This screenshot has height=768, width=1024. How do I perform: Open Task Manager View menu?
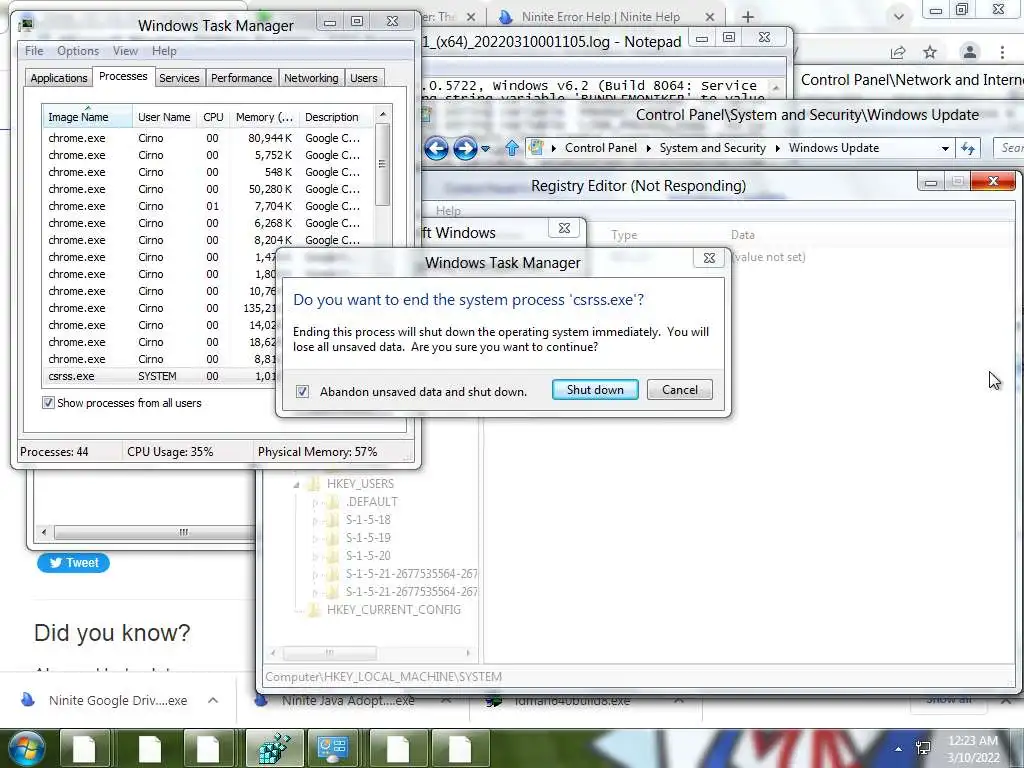tap(125, 51)
